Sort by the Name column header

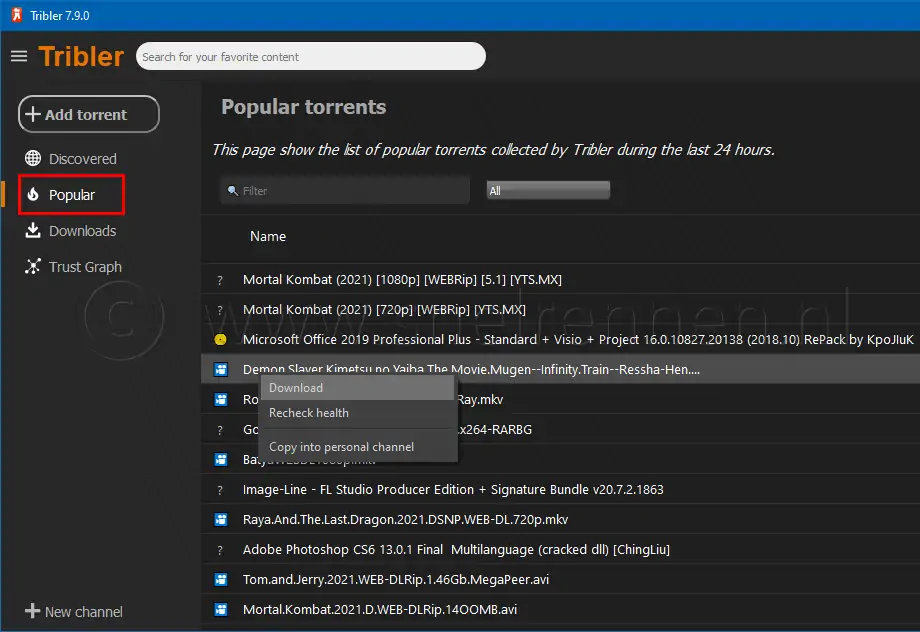point(268,236)
